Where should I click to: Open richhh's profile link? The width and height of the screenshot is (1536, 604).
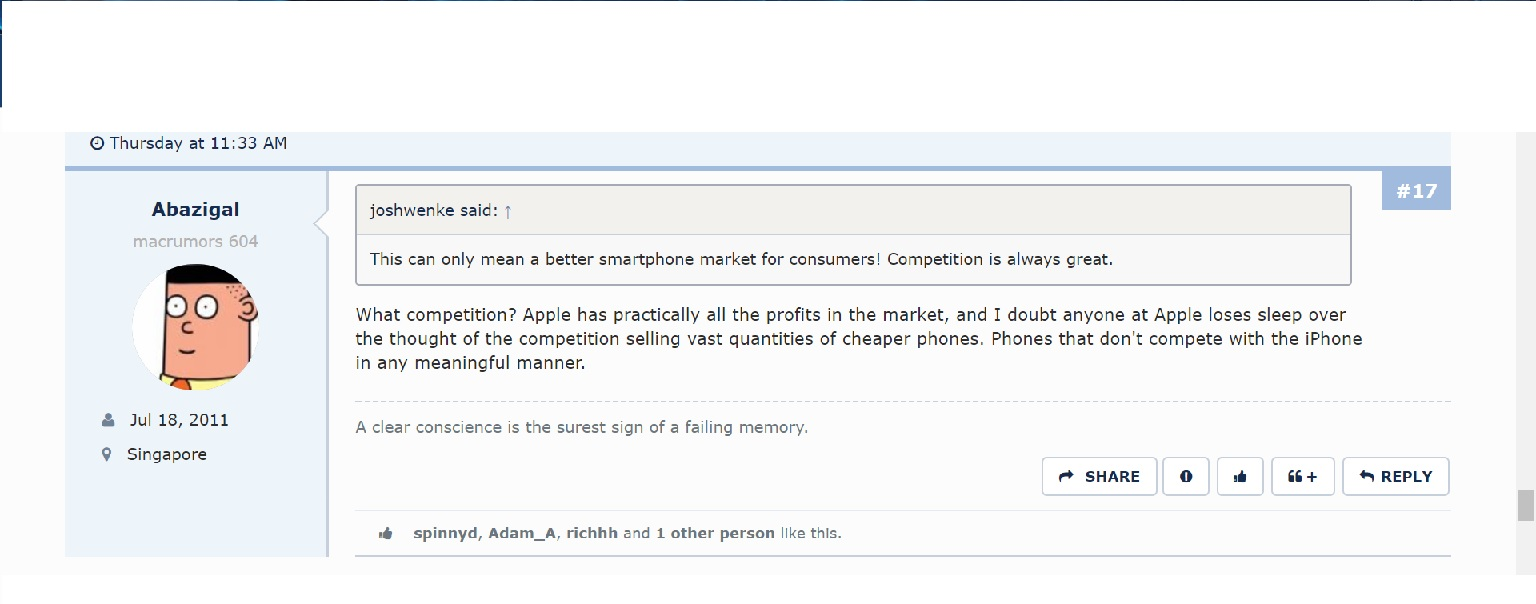592,533
